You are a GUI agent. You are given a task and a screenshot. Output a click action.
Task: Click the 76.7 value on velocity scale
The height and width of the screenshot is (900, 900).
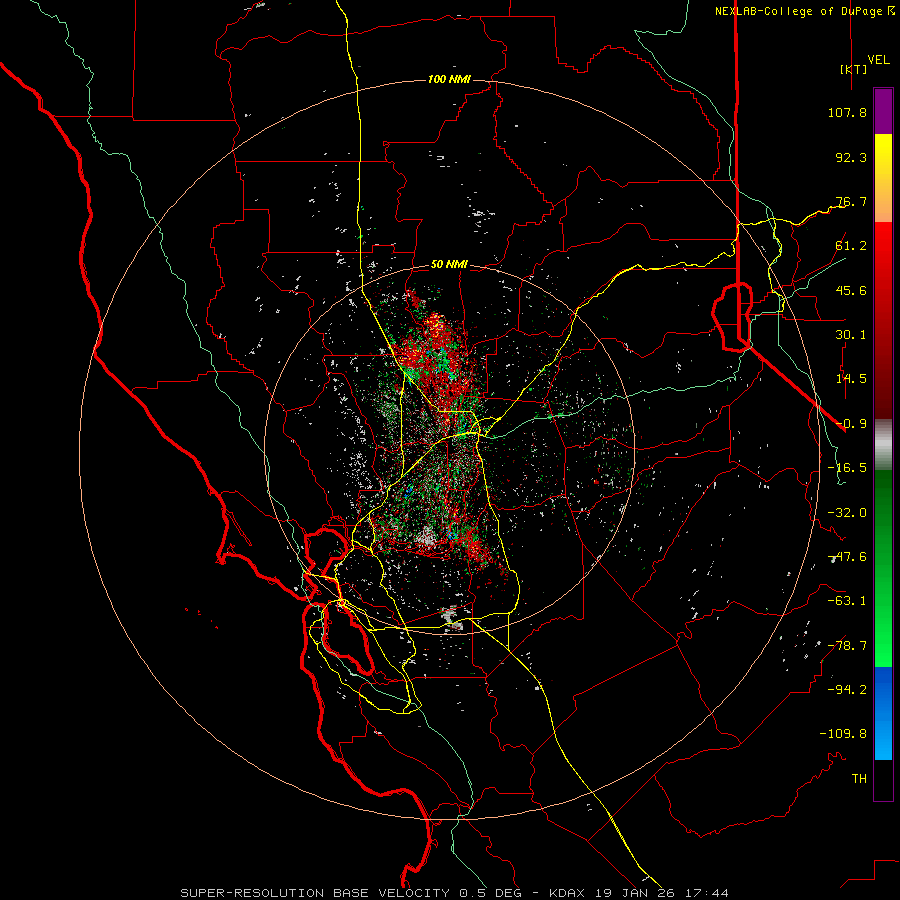click(851, 201)
